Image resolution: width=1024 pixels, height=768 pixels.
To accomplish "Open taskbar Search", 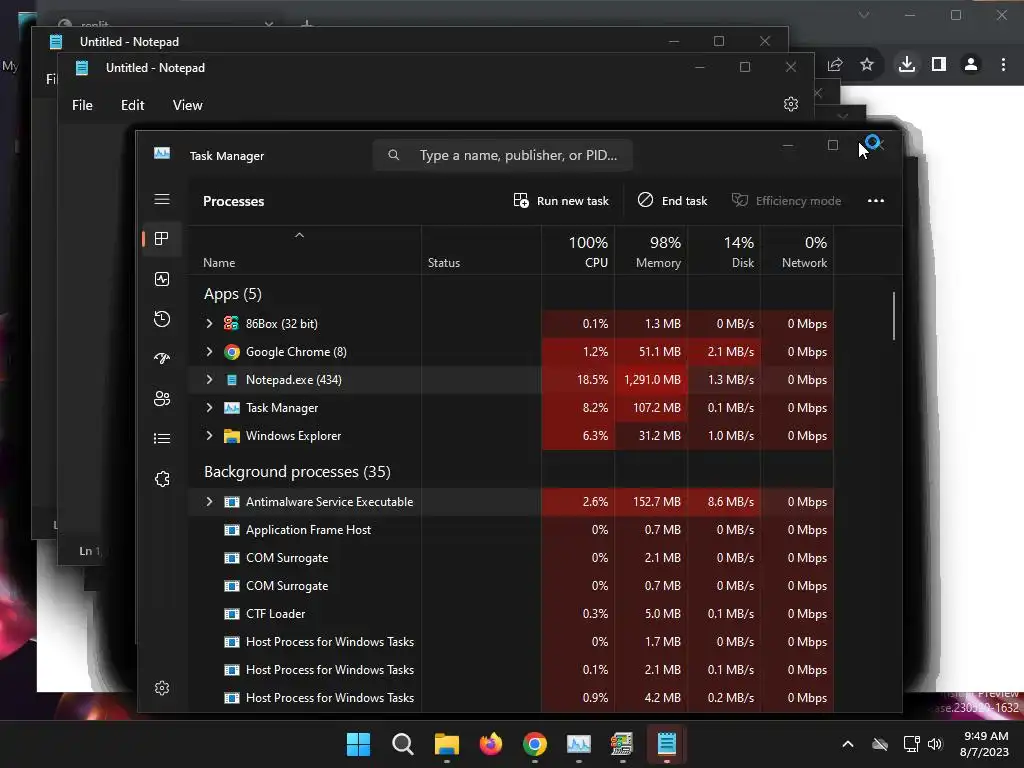I will (x=402, y=744).
